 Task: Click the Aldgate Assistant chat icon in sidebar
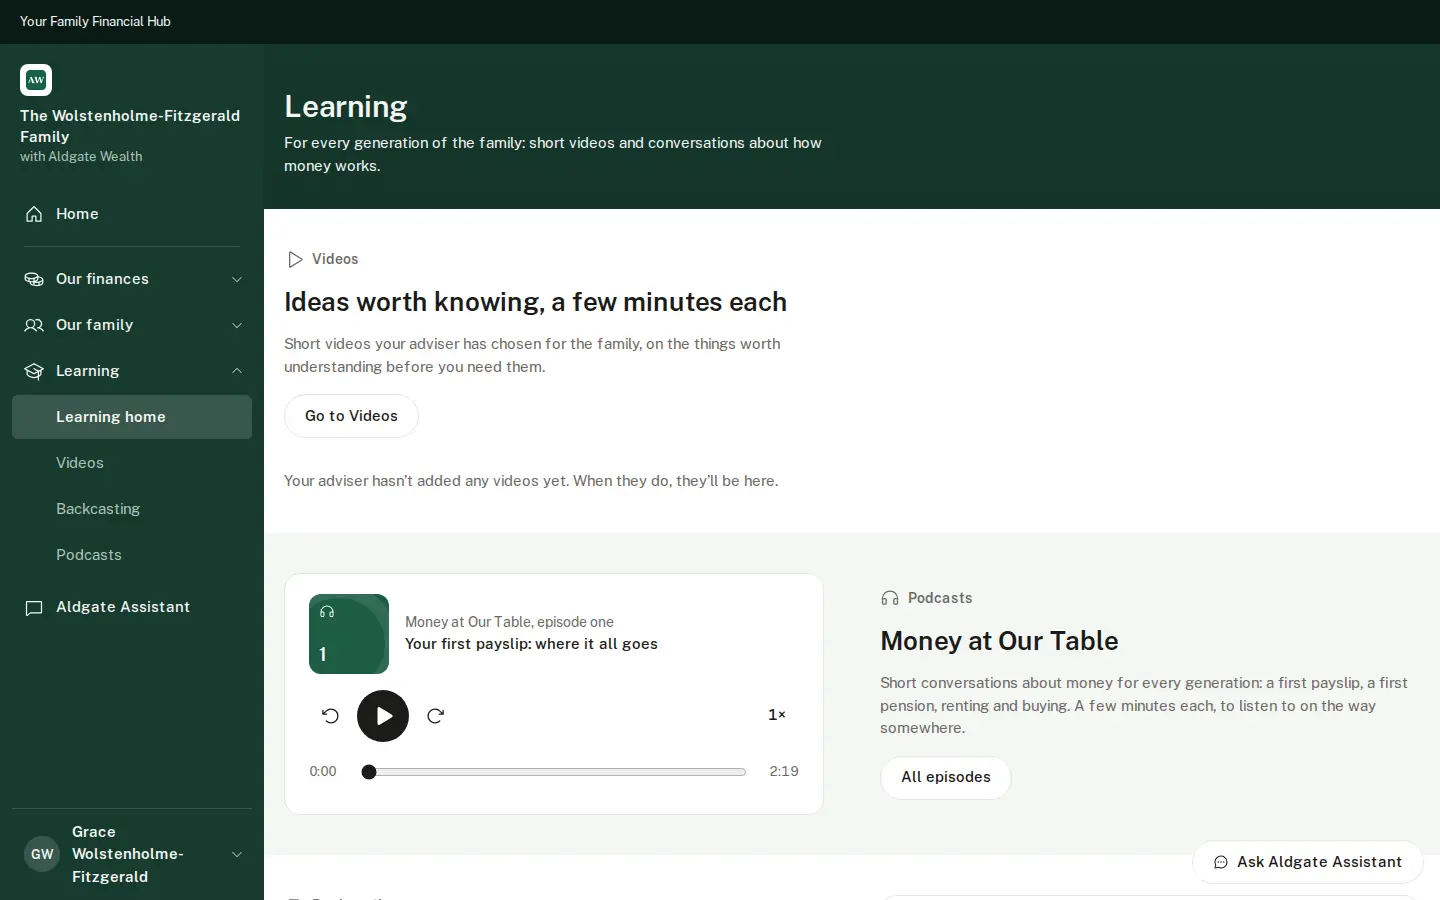tap(34, 608)
